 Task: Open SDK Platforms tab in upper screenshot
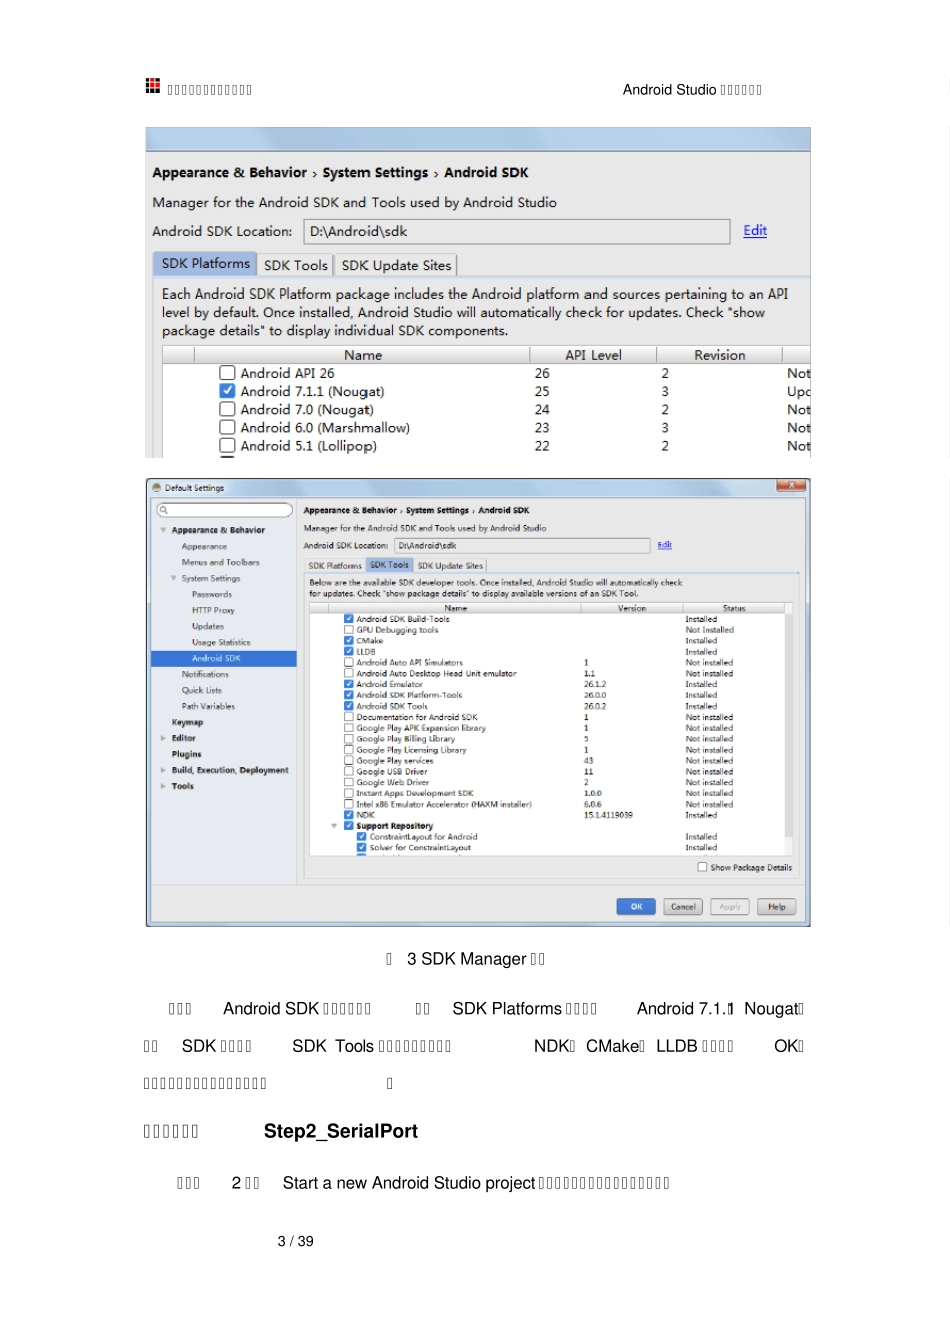pyautogui.click(x=205, y=264)
